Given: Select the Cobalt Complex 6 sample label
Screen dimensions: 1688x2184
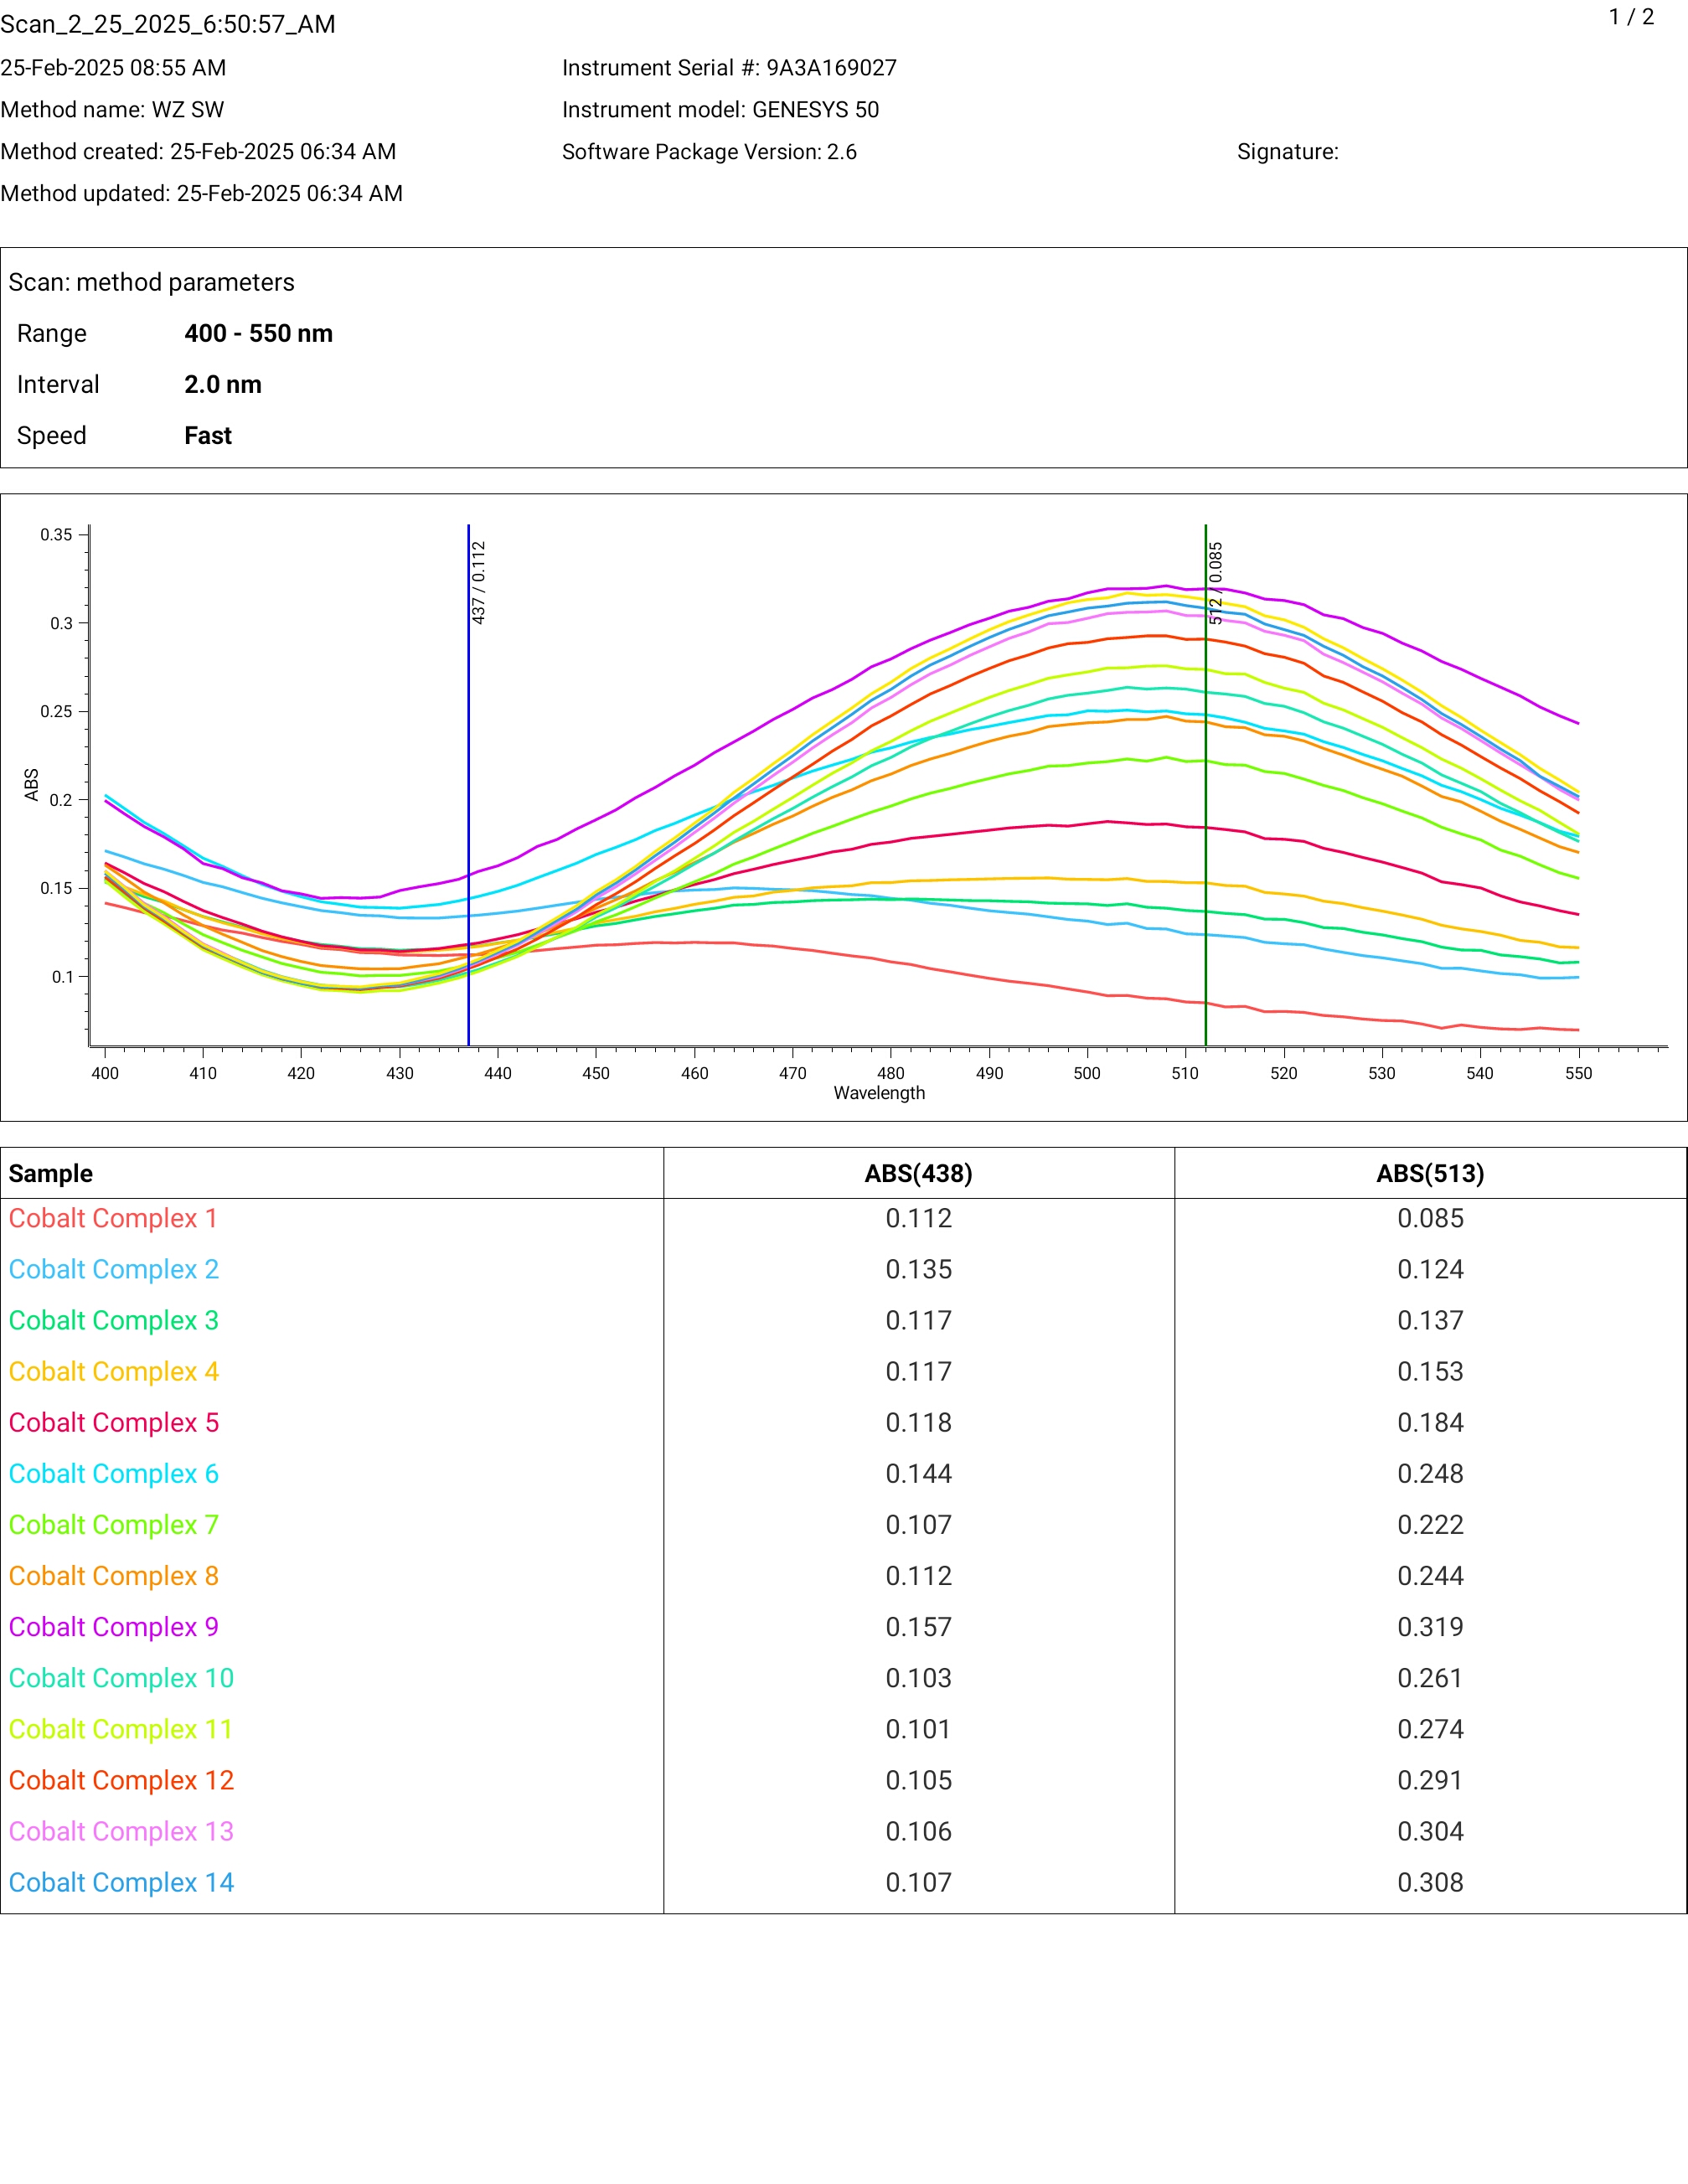Looking at the screenshot, I should [x=113, y=1473].
